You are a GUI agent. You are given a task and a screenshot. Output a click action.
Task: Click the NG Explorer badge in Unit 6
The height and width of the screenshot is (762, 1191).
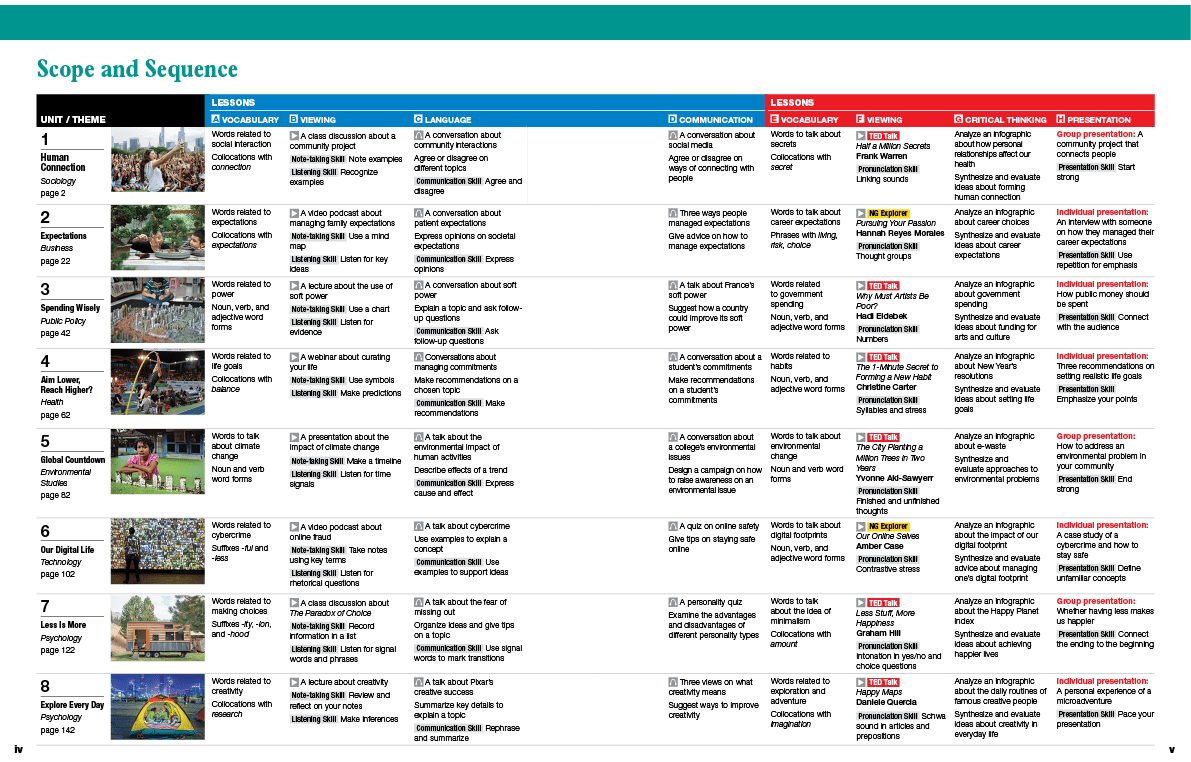click(888, 526)
